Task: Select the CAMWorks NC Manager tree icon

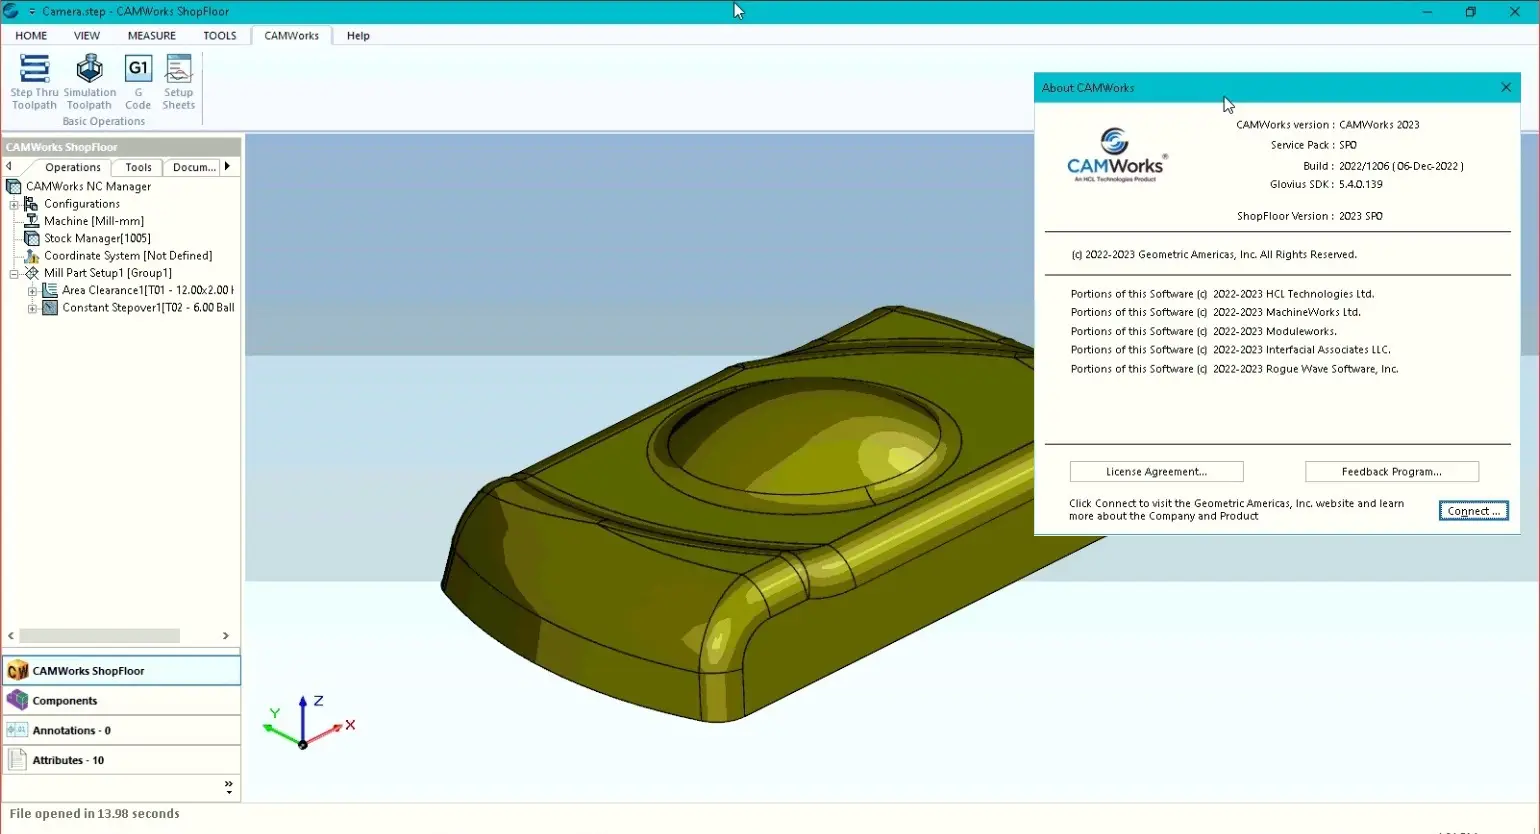Action: [14, 186]
